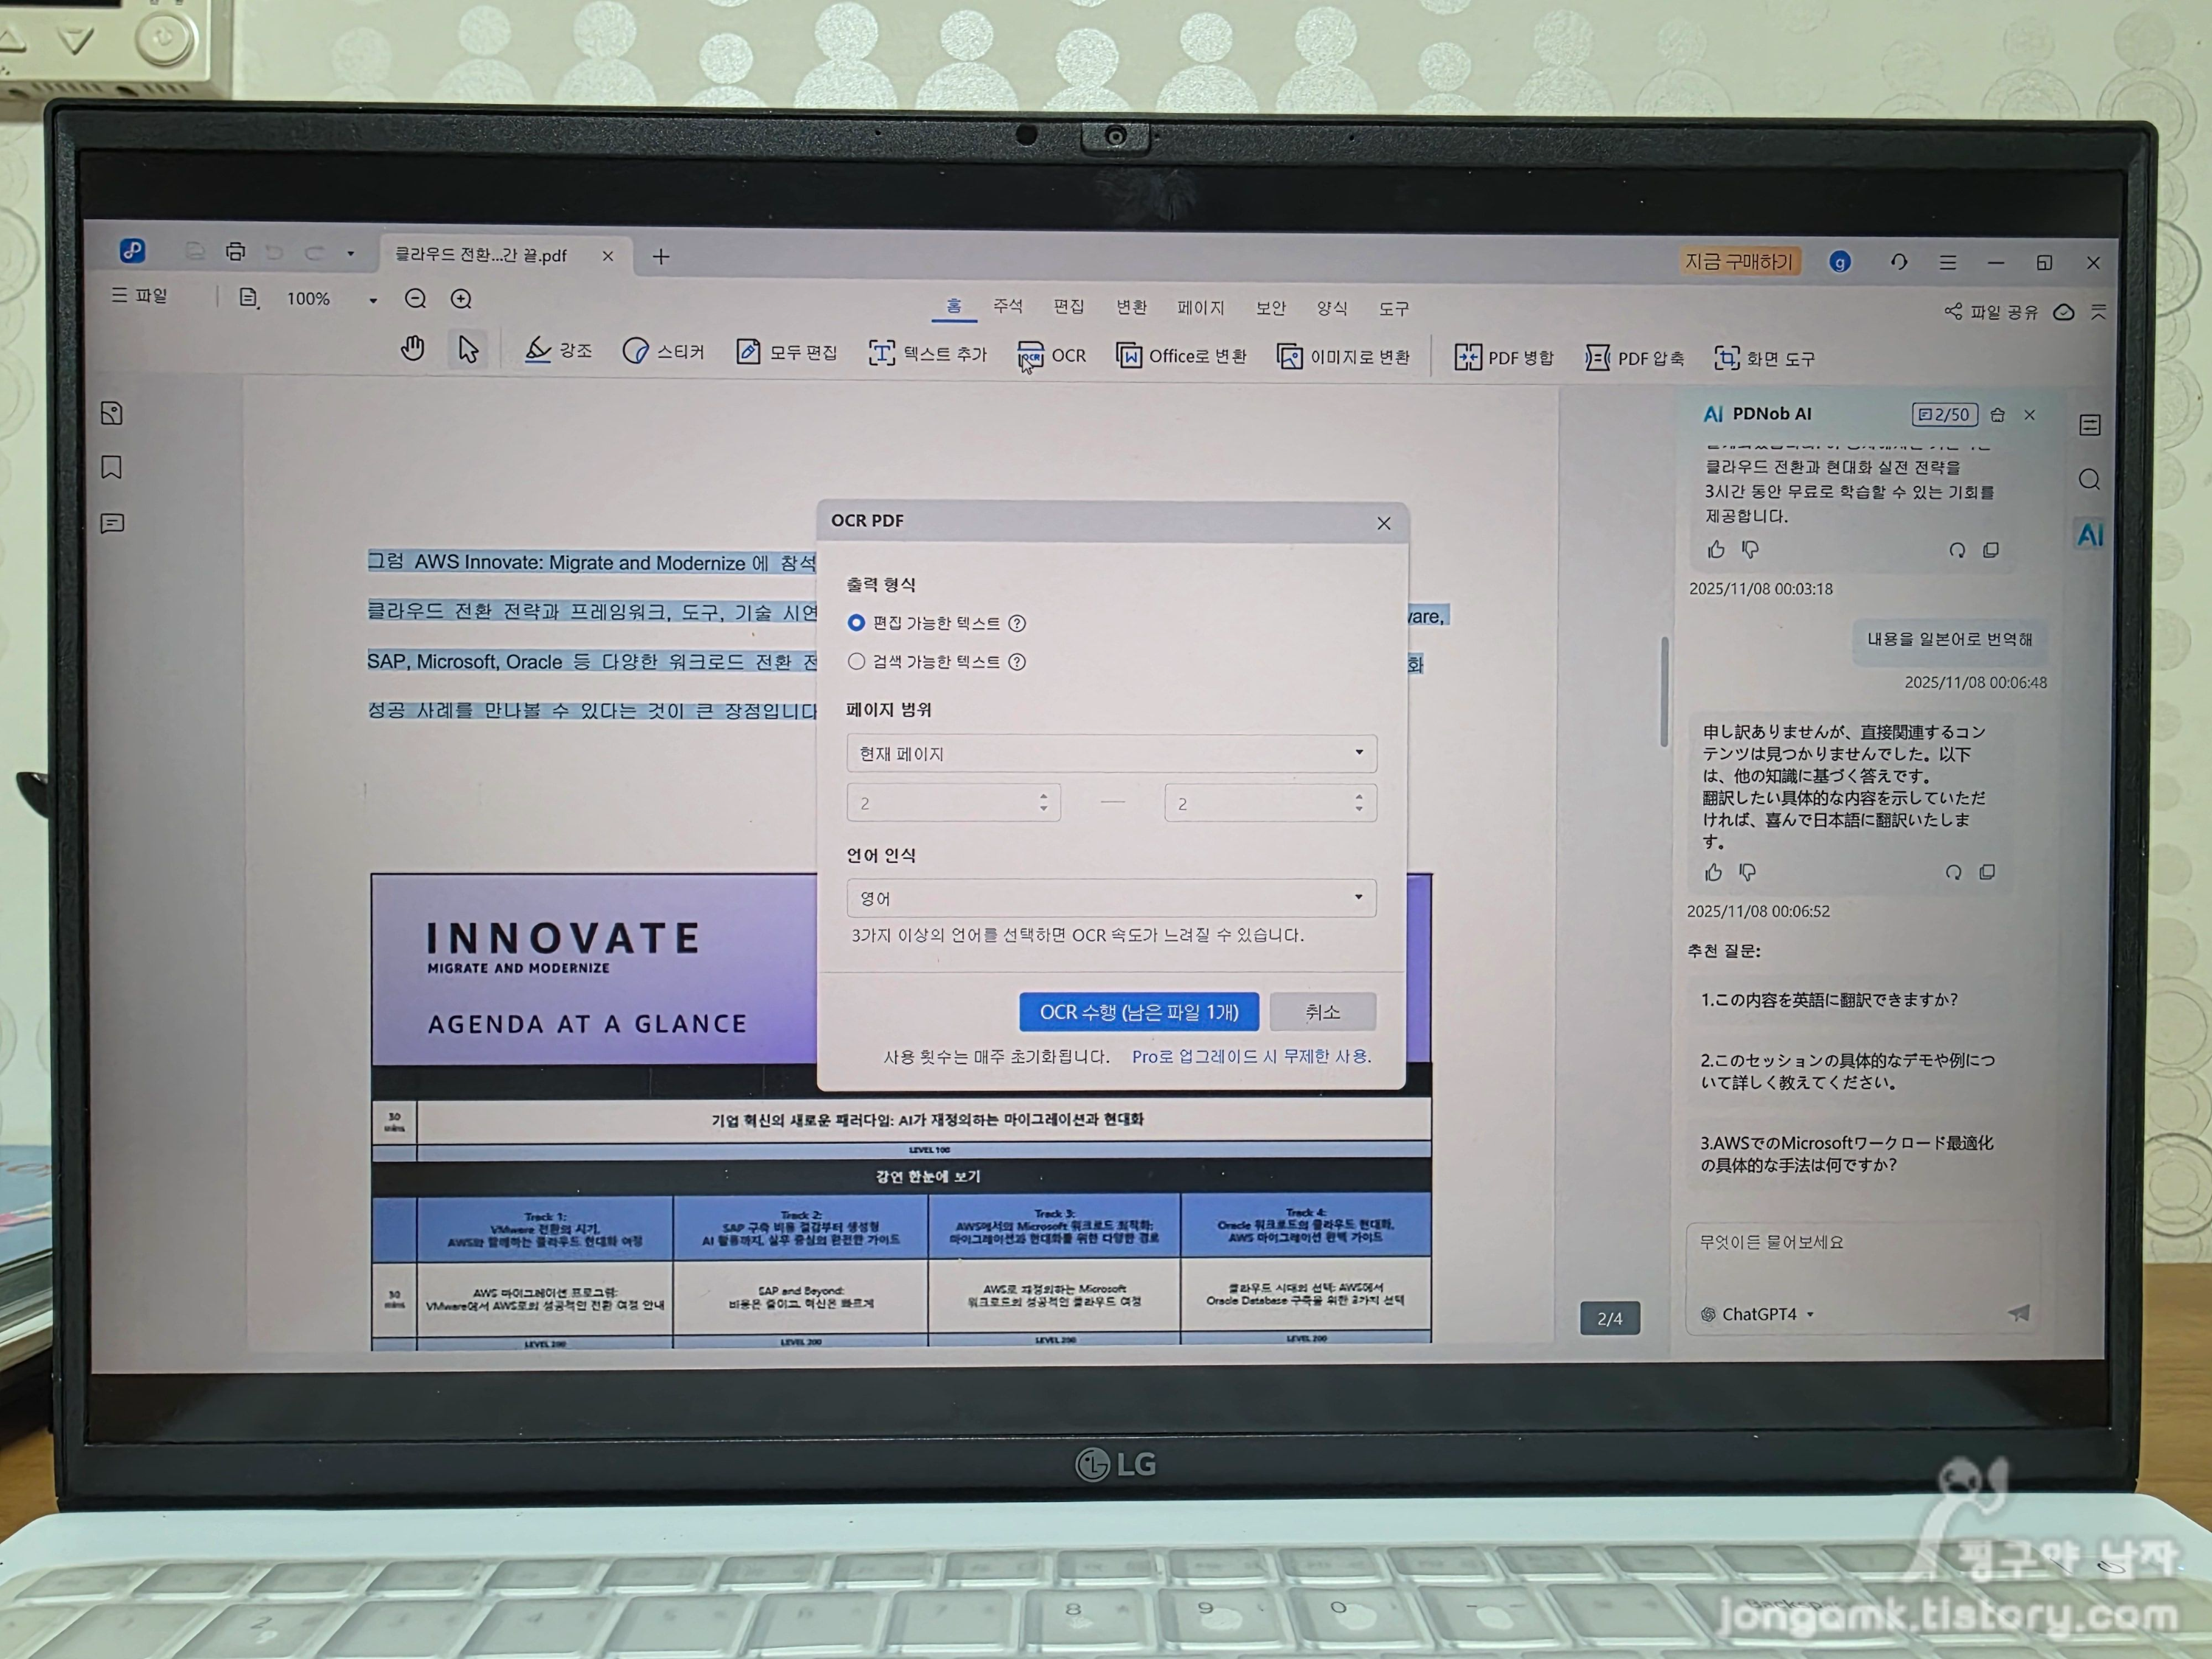
Task: Click the send arrow in AI chat box
Action: [2019, 1313]
